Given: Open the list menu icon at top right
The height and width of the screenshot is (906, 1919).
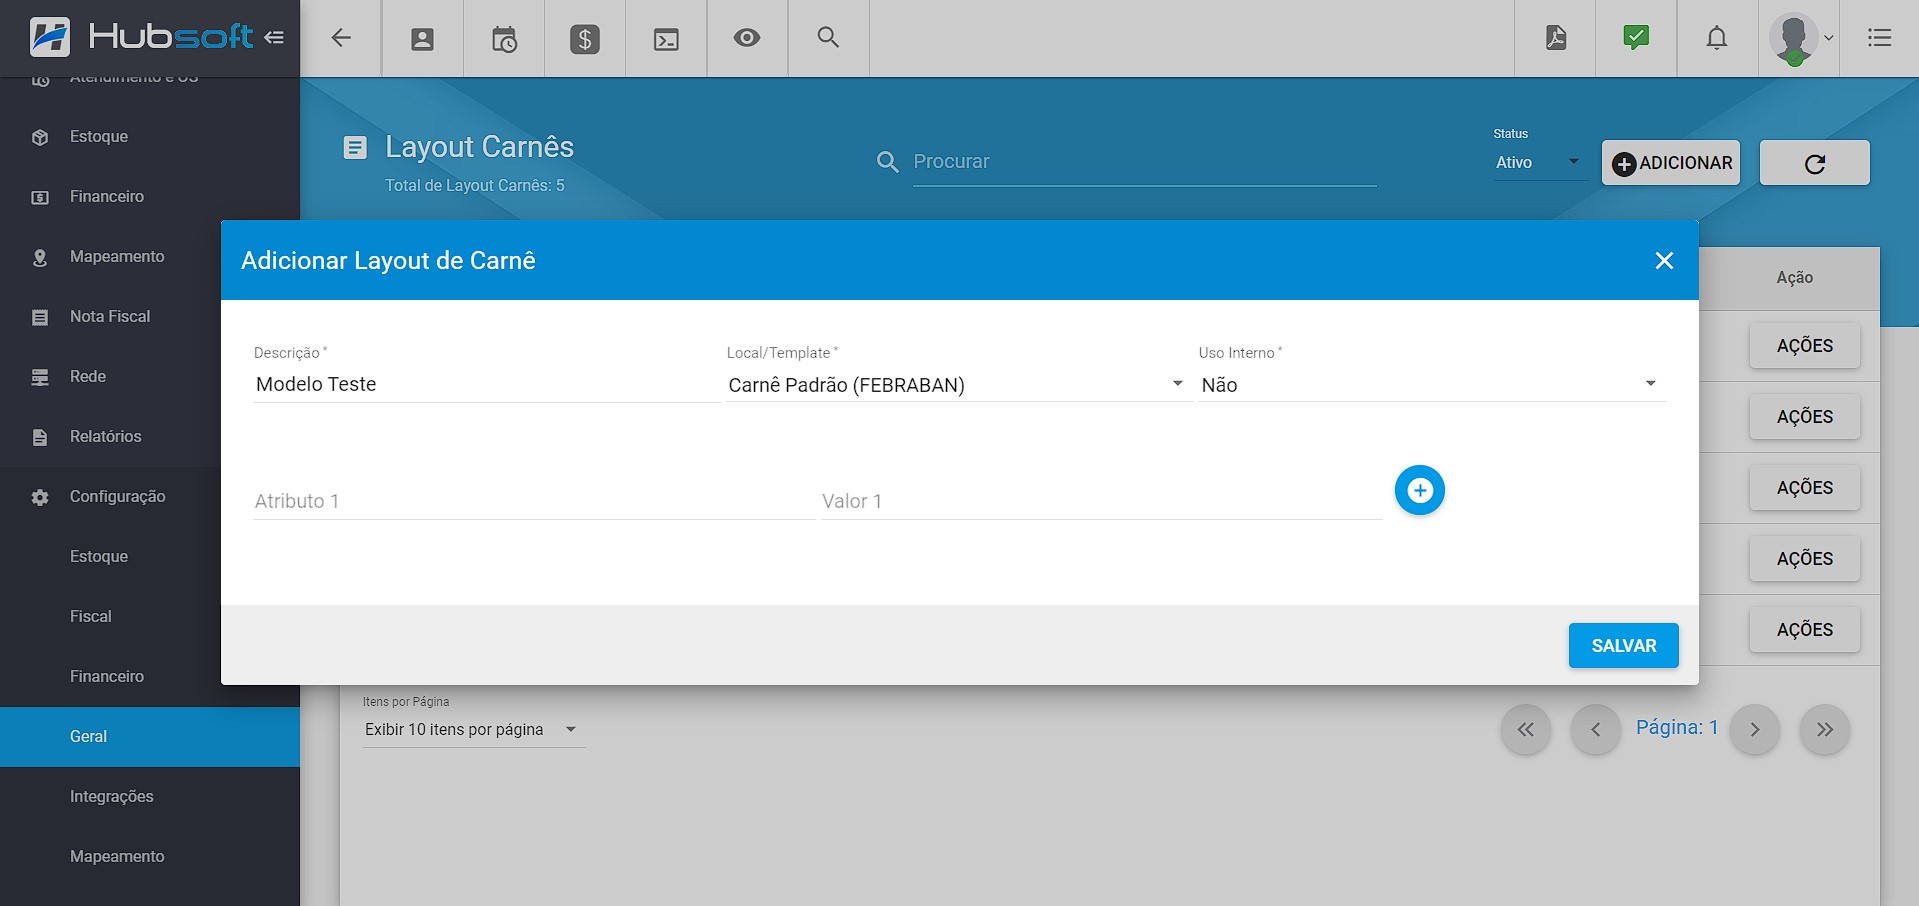Looking at the screenshot, I should pyautogui.click(x=1879, y=38).
